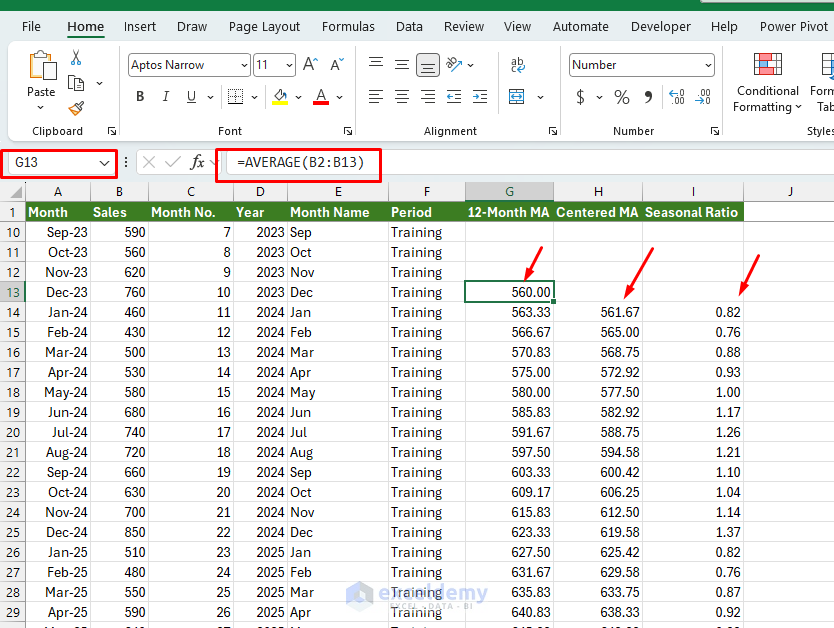Apply Percent Style
Screen dimensions: 834x628
point(622,97)
